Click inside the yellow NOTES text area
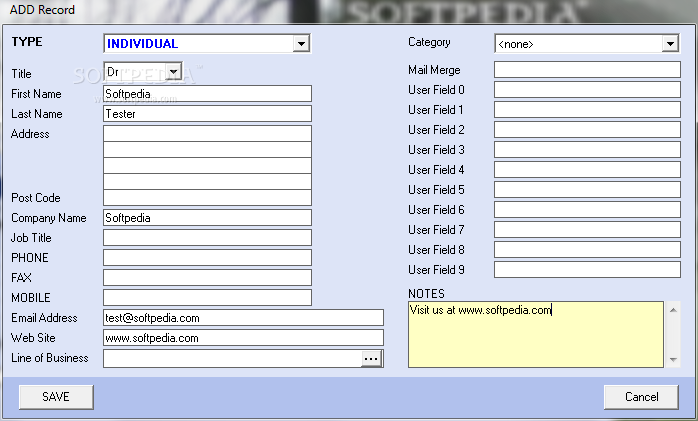 pos(536,335)
